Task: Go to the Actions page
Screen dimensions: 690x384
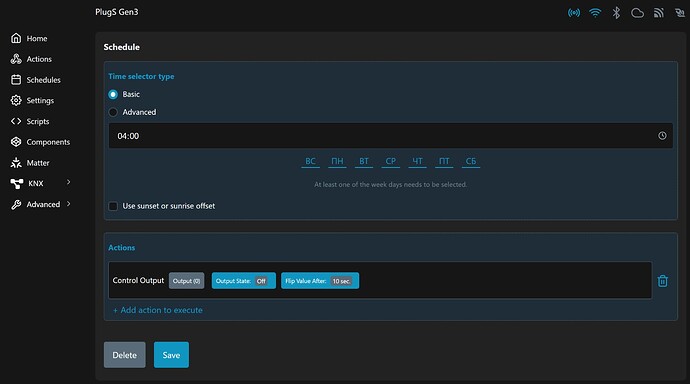Action: (x=39, y=59)
